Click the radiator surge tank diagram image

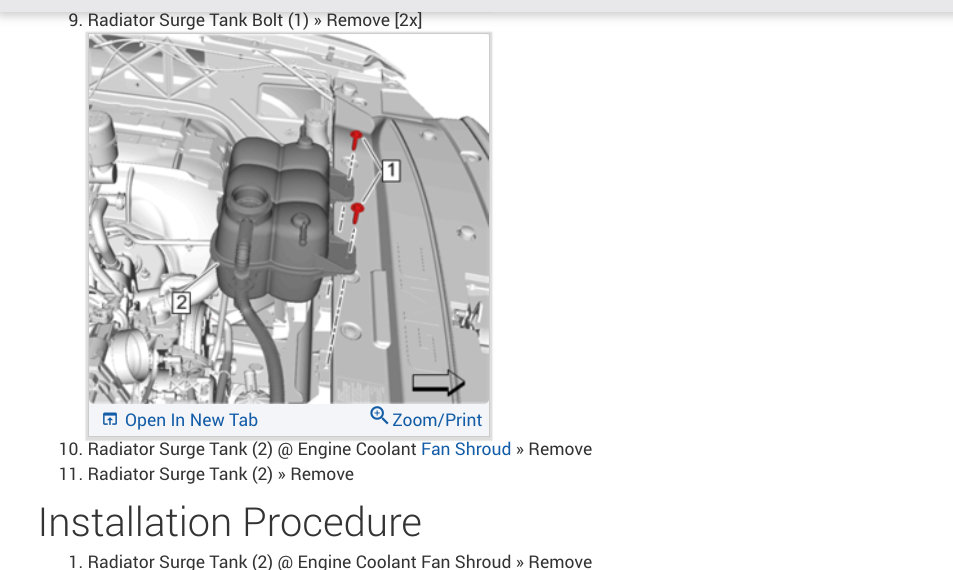pos(289,219)
